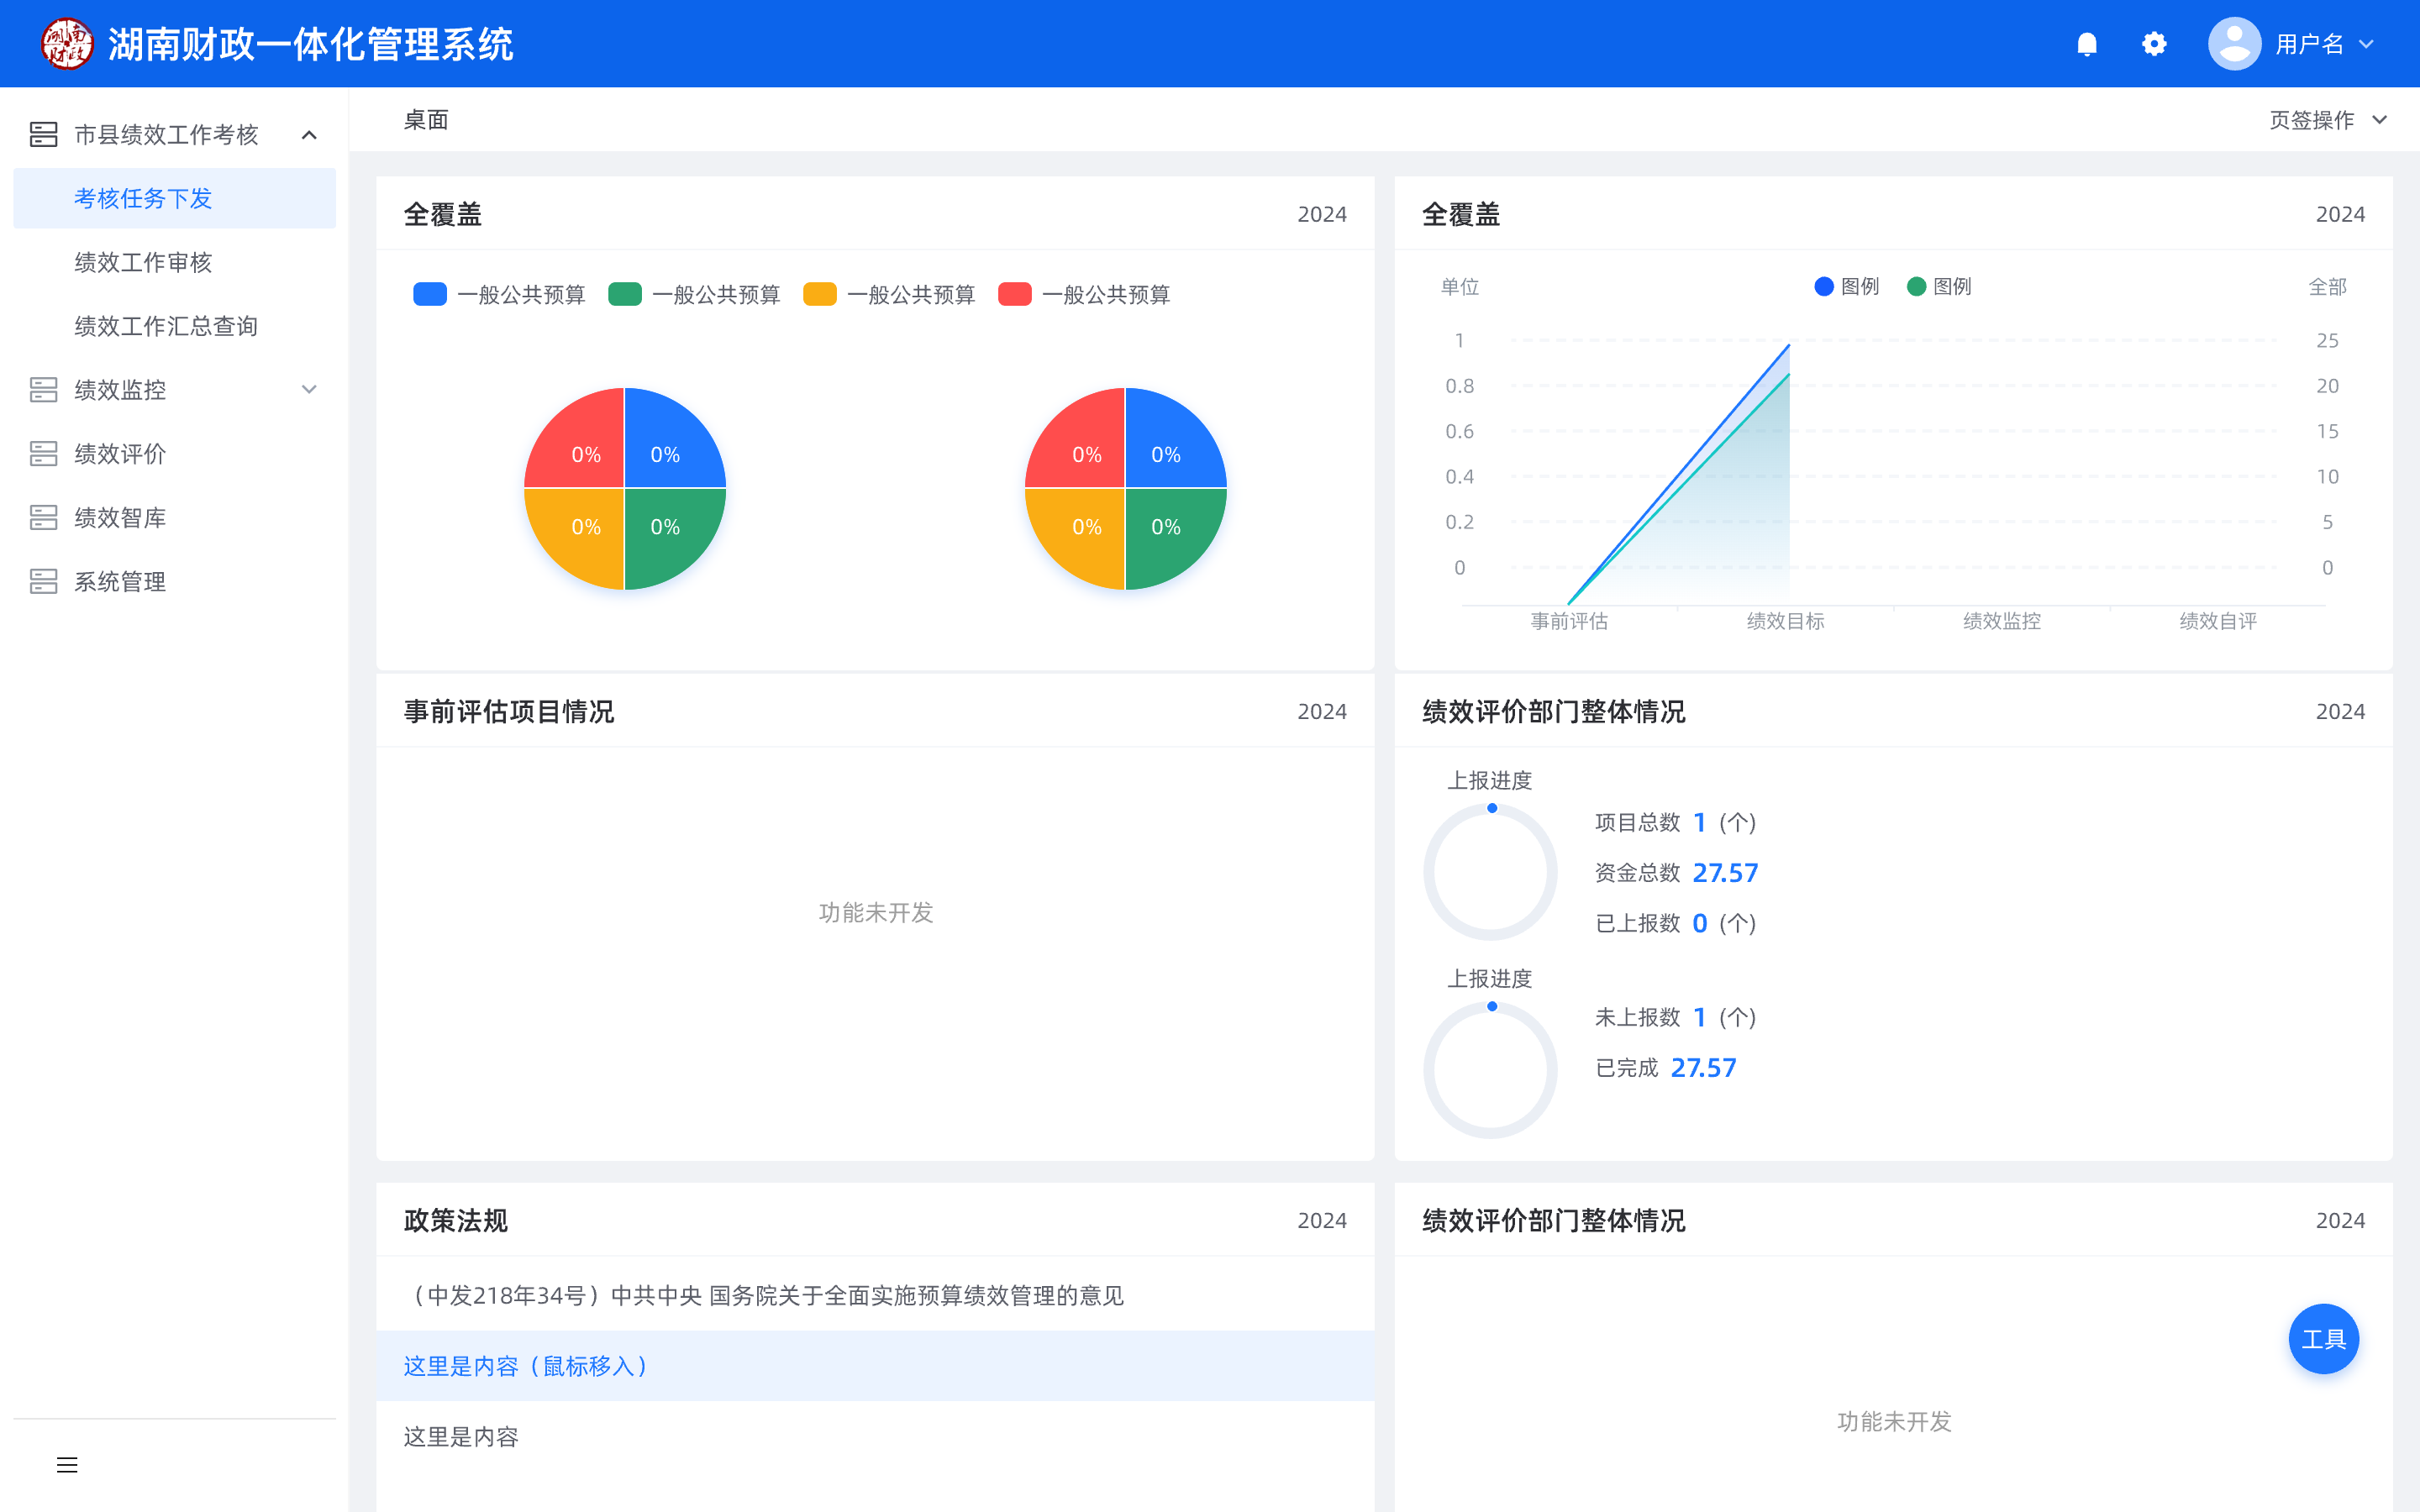Open the 中发218年34号 policy document link

click(x=767, y=1296)
